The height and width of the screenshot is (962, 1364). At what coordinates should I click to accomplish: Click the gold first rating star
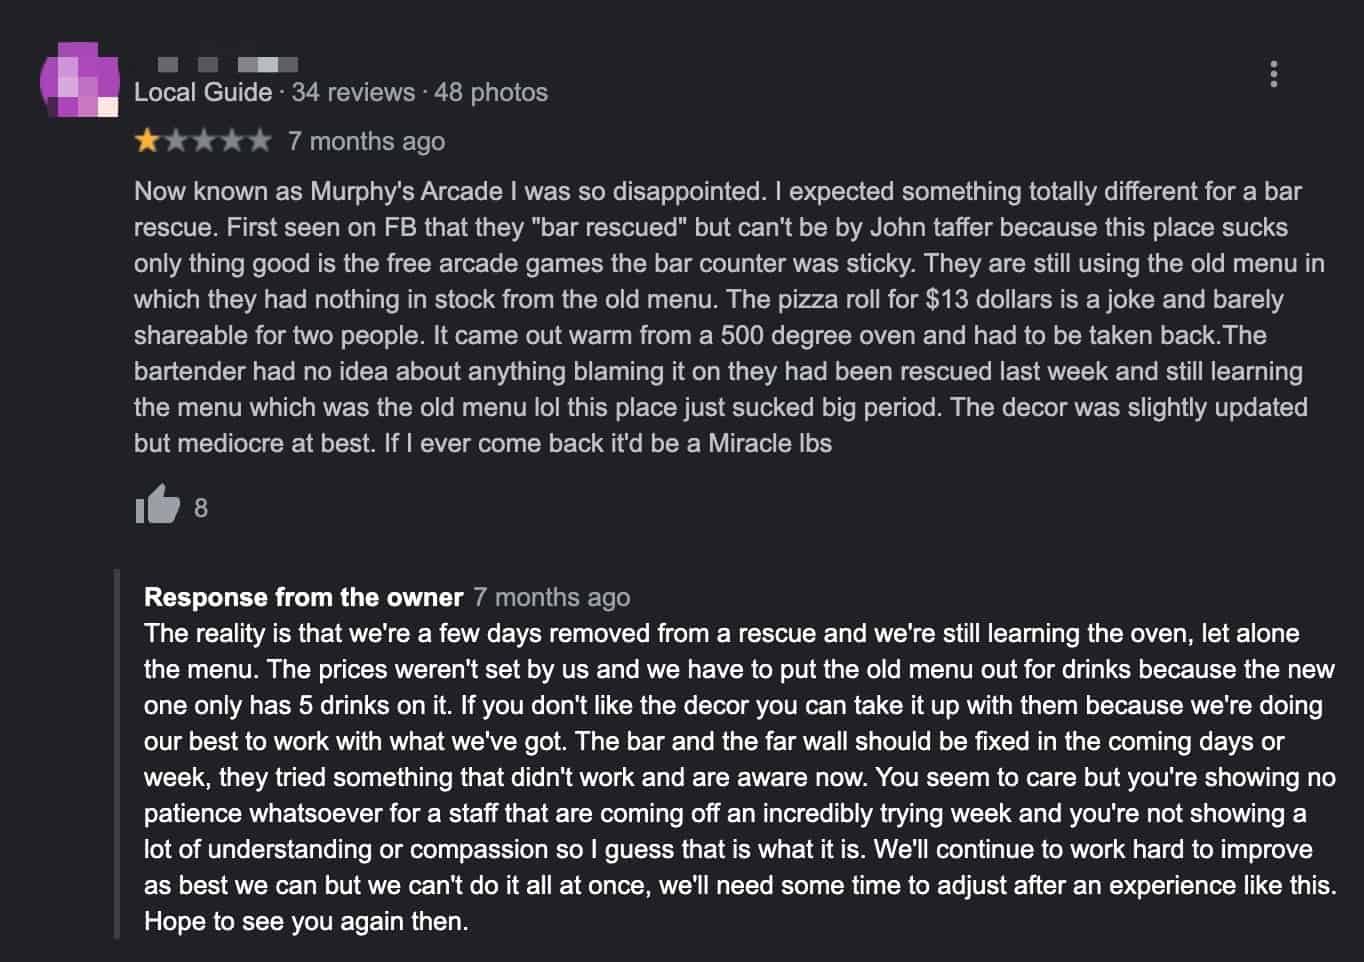147,140
